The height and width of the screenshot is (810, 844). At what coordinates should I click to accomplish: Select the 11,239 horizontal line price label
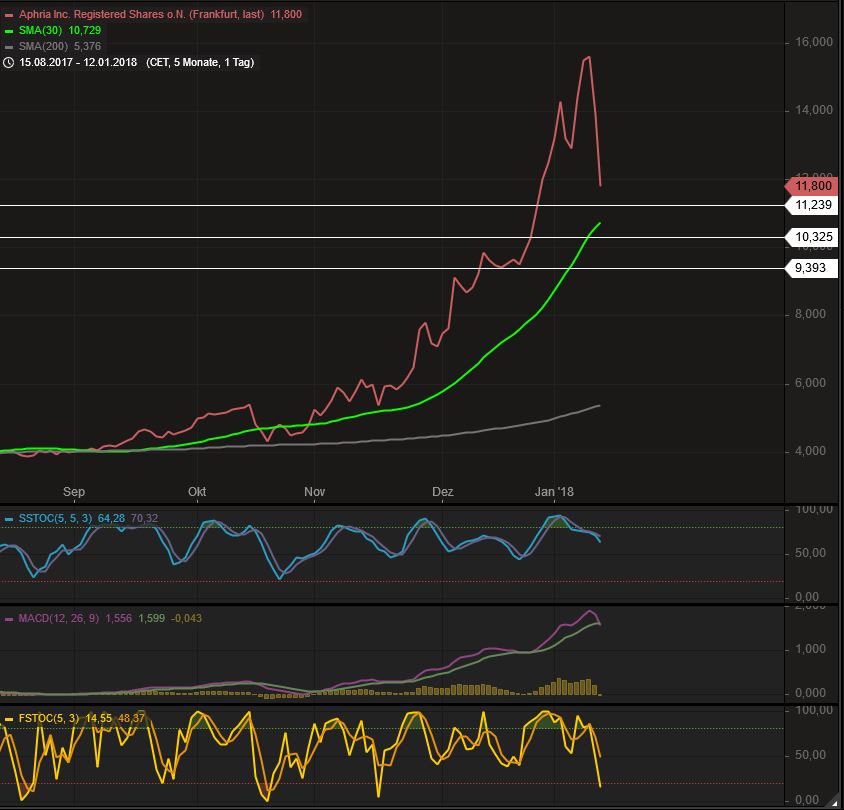(x=812, y=206)
